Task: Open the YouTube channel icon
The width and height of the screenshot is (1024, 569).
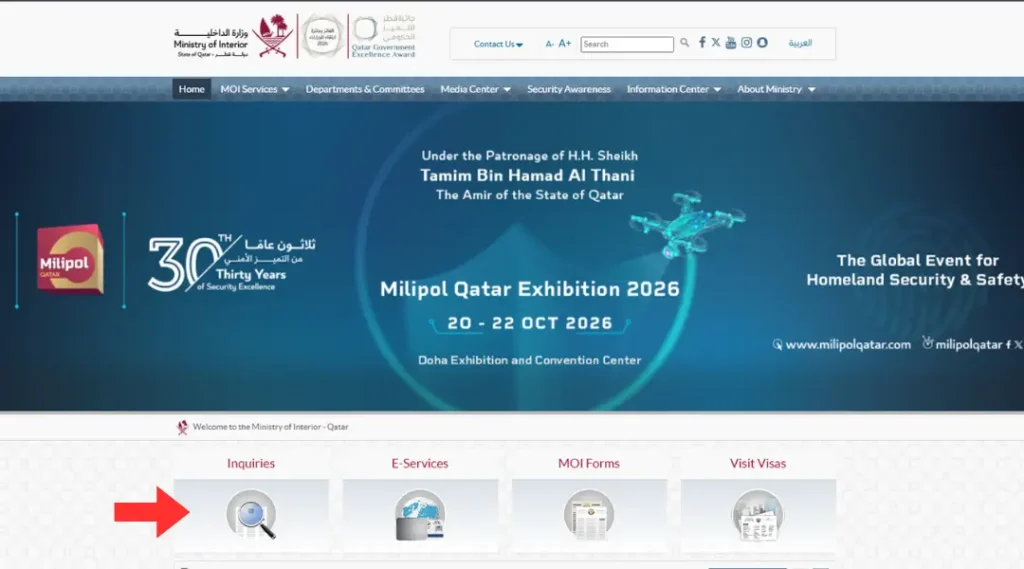Action: point(731,42)
